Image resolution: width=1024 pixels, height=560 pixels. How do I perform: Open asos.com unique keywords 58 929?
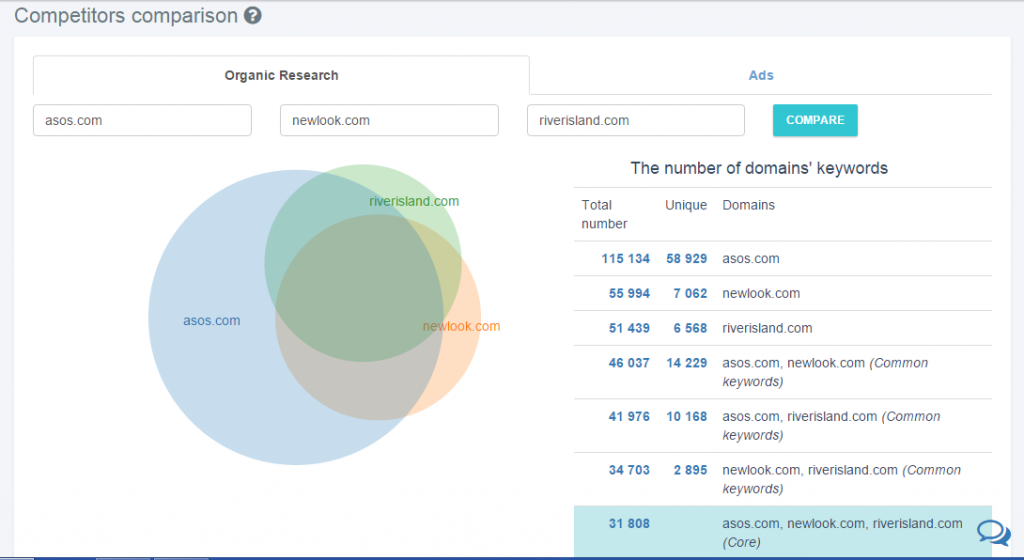[x=686, y=258]
